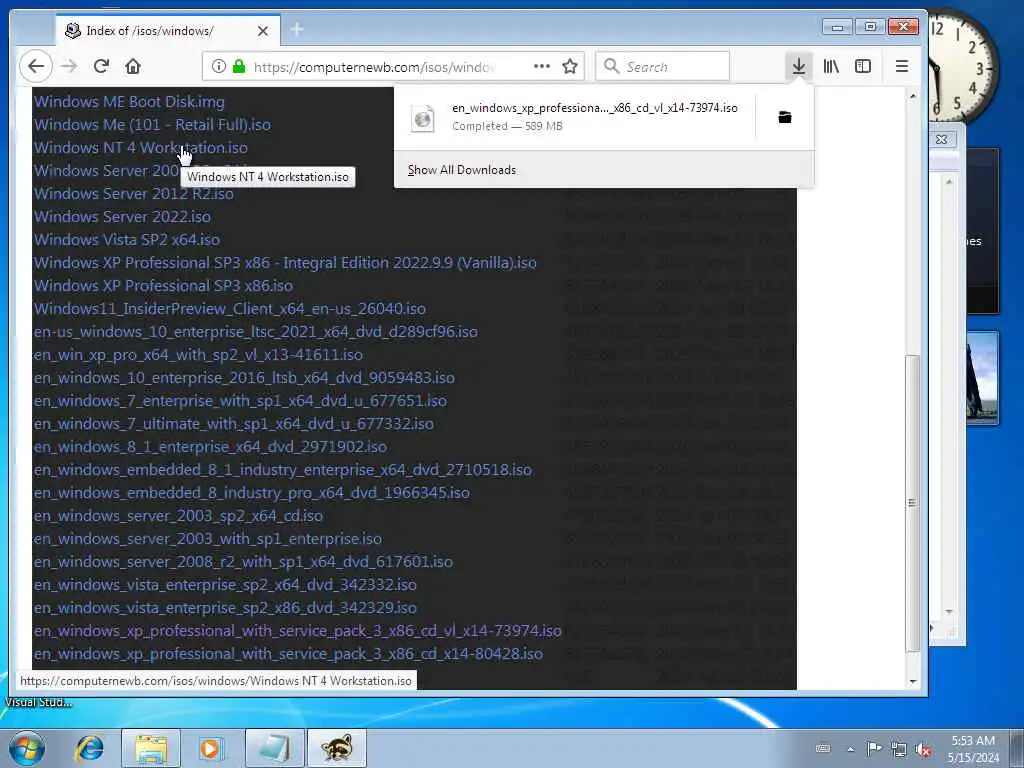The image size is (1024, 768).
Task: Open the notepad-like taskbar application
Action: click(274, 748)
